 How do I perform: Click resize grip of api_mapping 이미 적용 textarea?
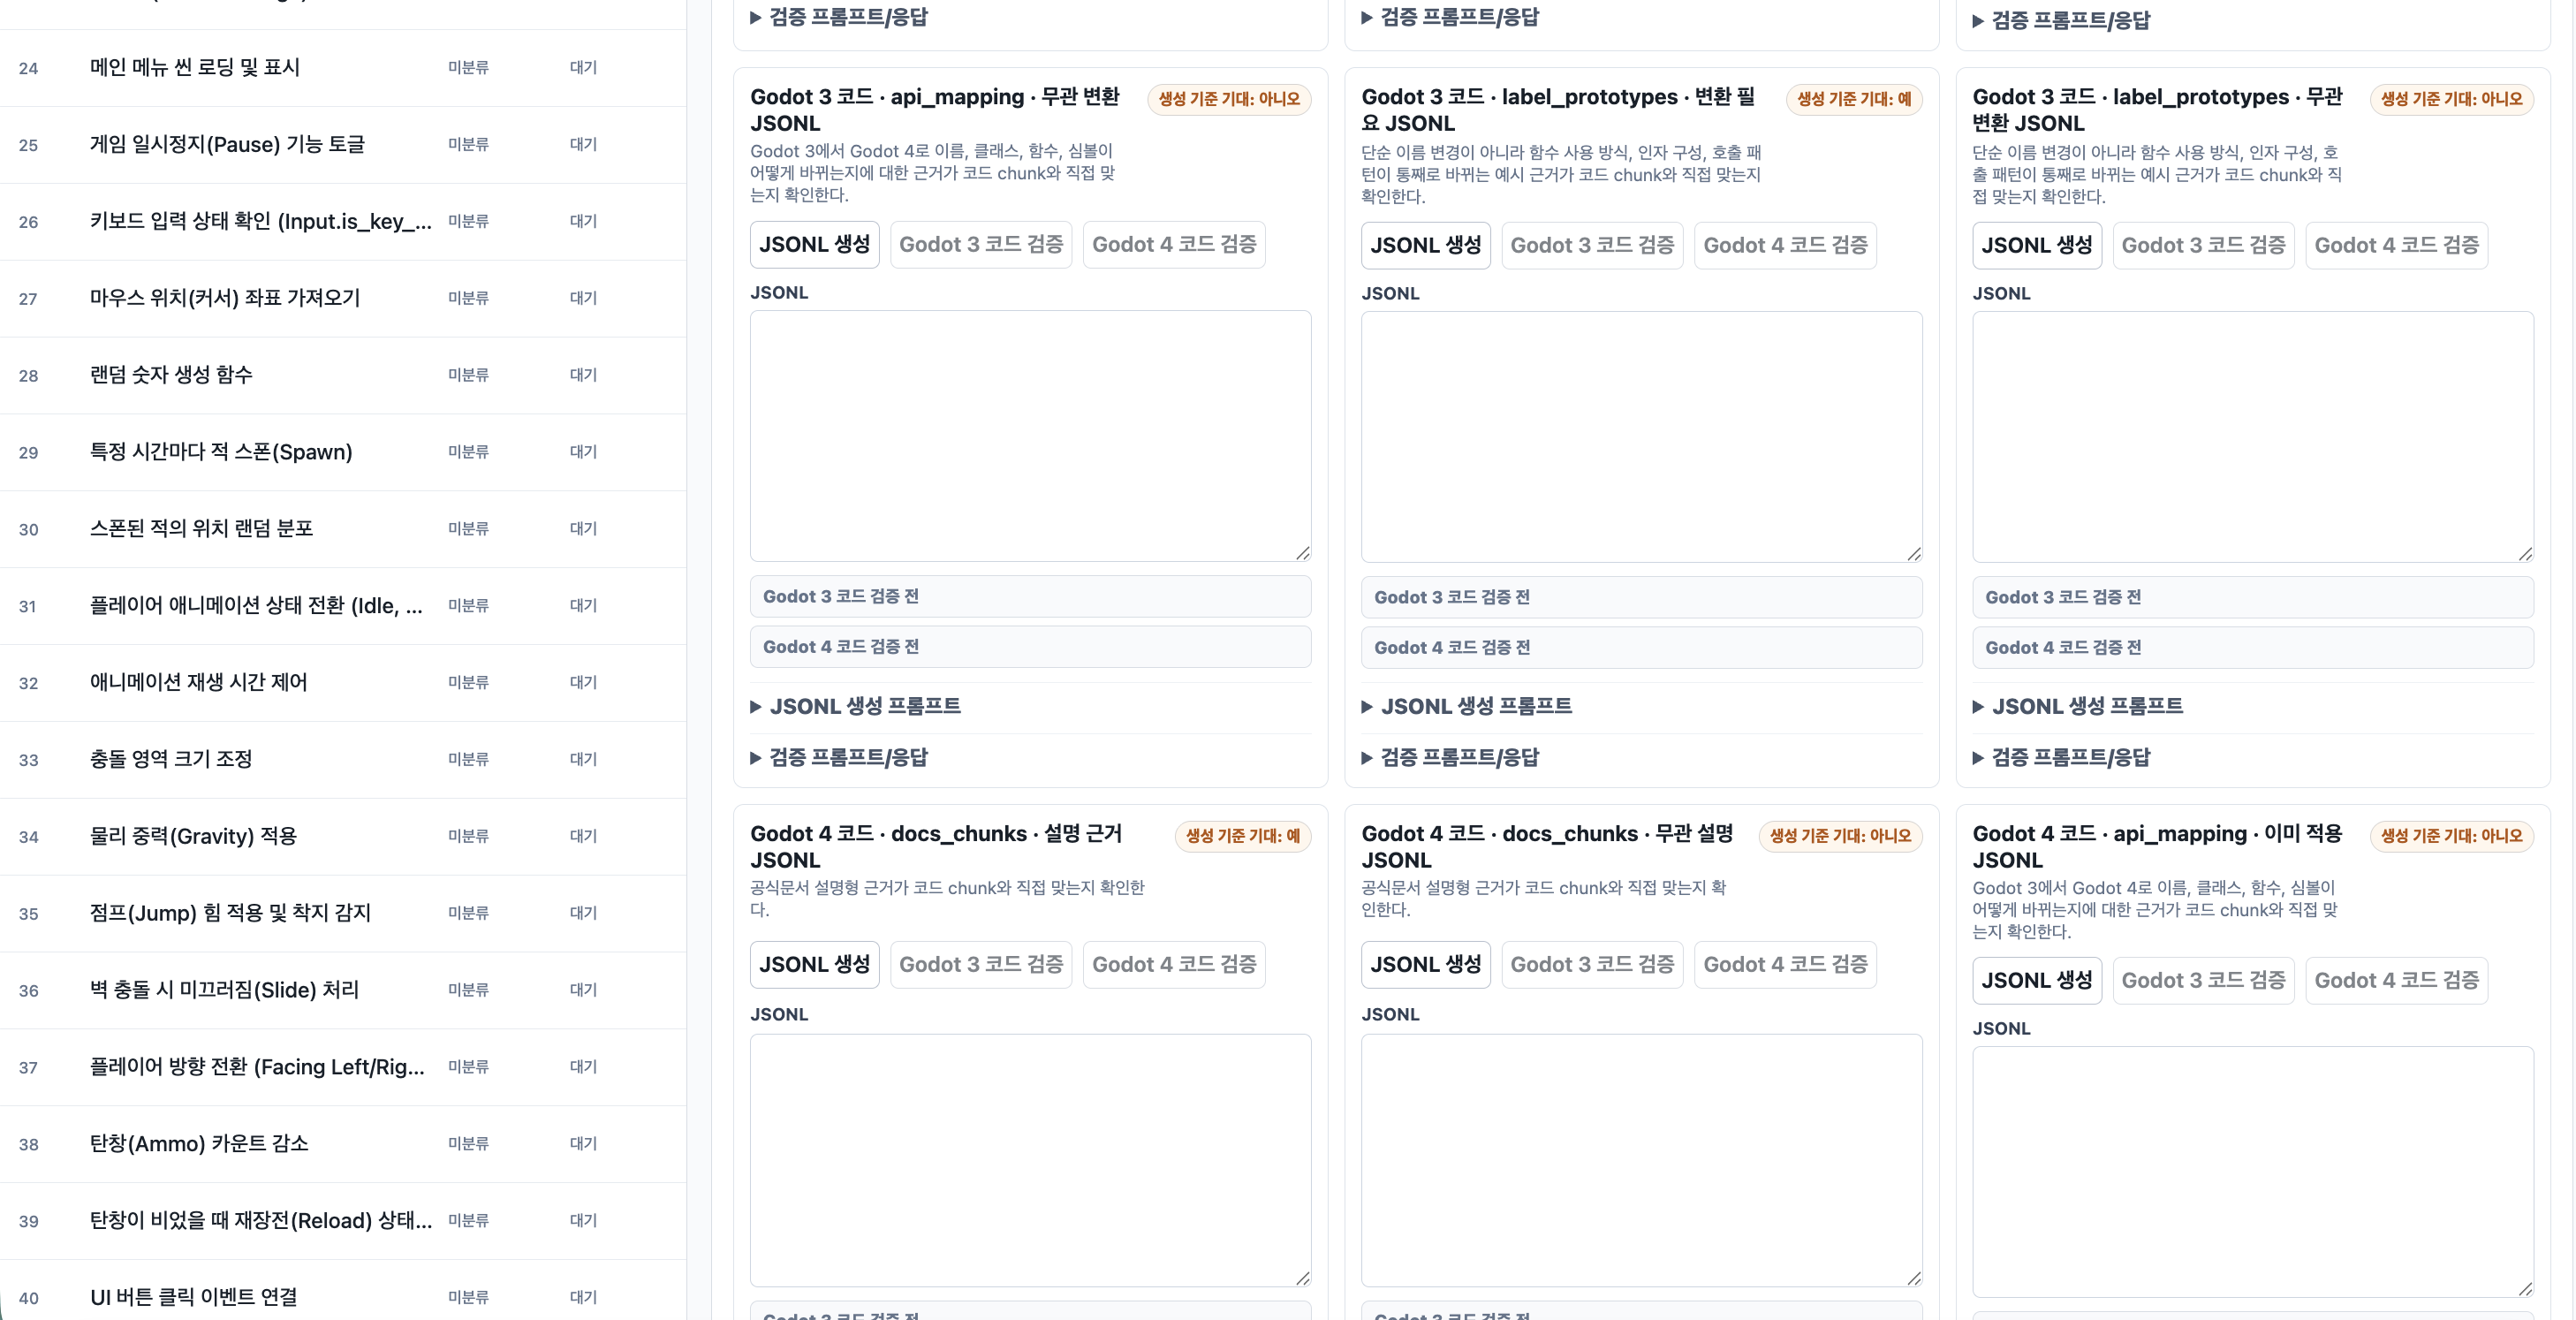(2525, 1289)
